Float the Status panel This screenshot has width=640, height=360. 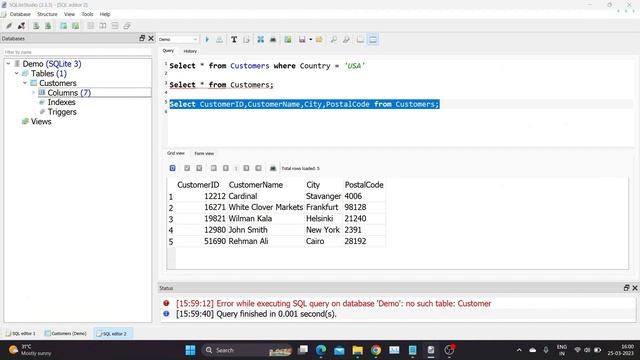(627, 288)
